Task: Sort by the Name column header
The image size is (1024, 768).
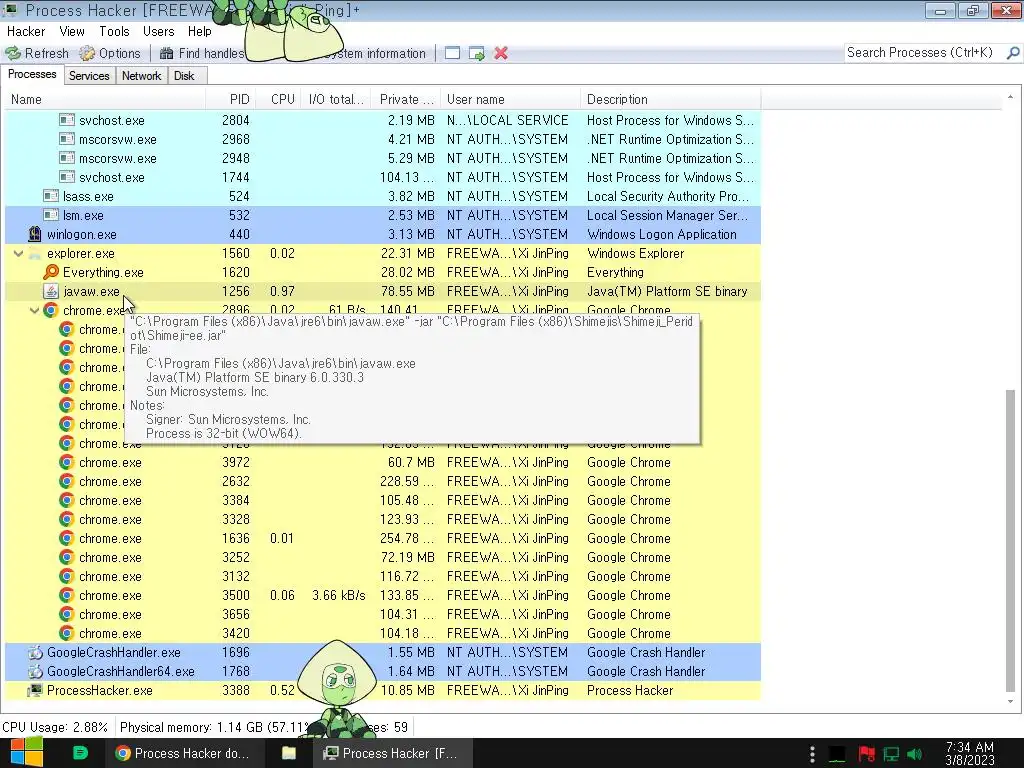Action: tap(104, 99)
